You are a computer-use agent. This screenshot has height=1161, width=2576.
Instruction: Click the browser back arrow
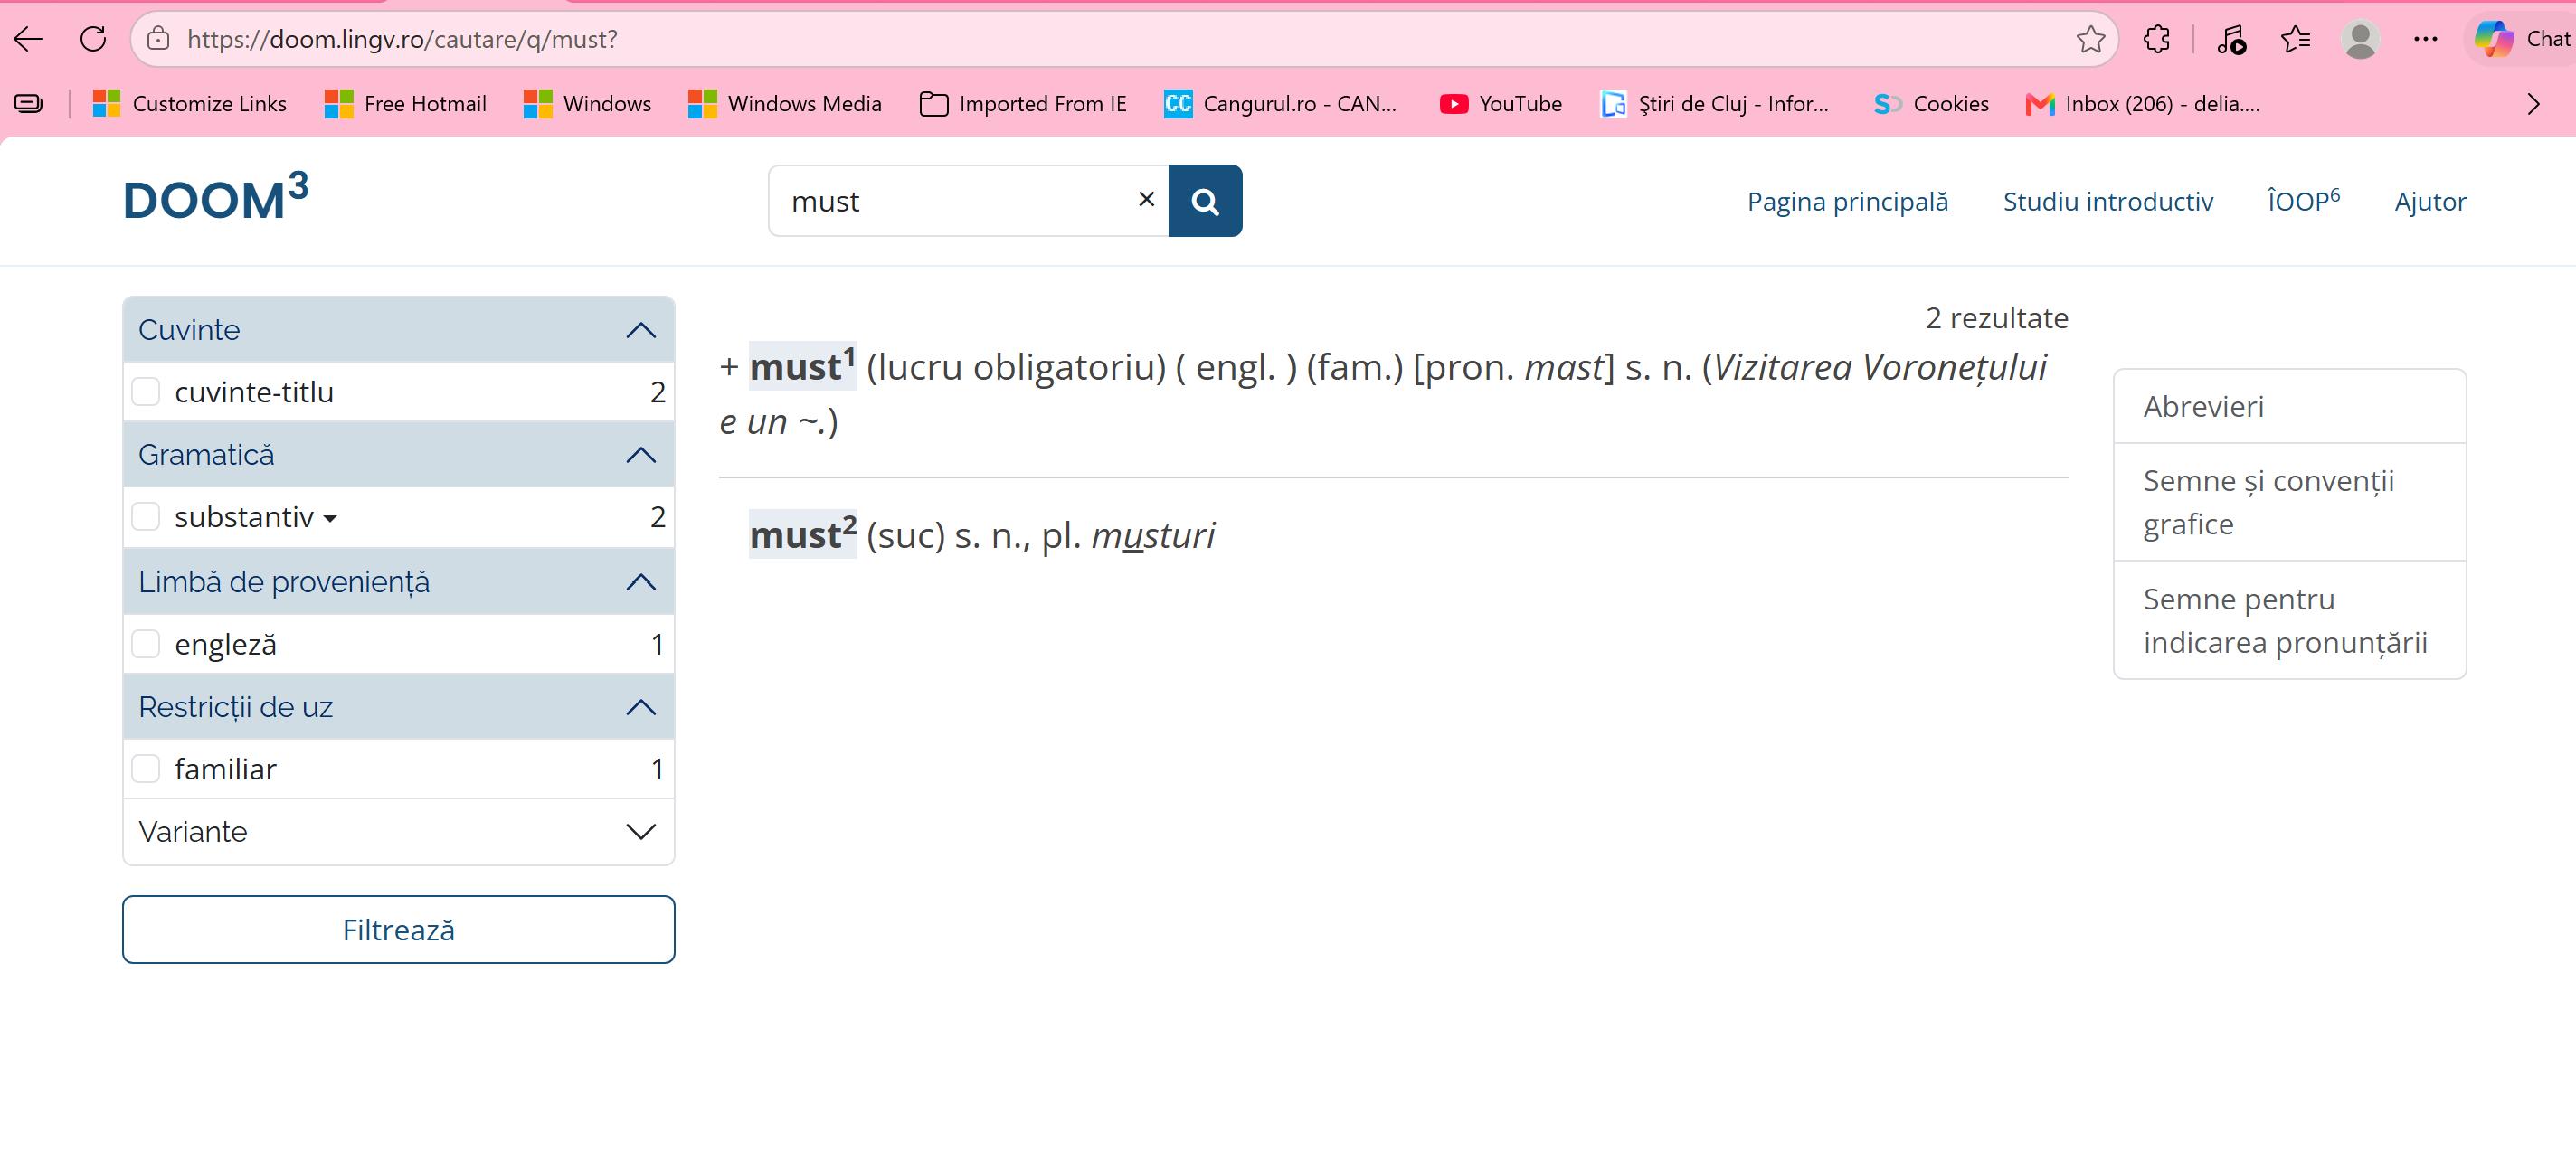(29, 39)
